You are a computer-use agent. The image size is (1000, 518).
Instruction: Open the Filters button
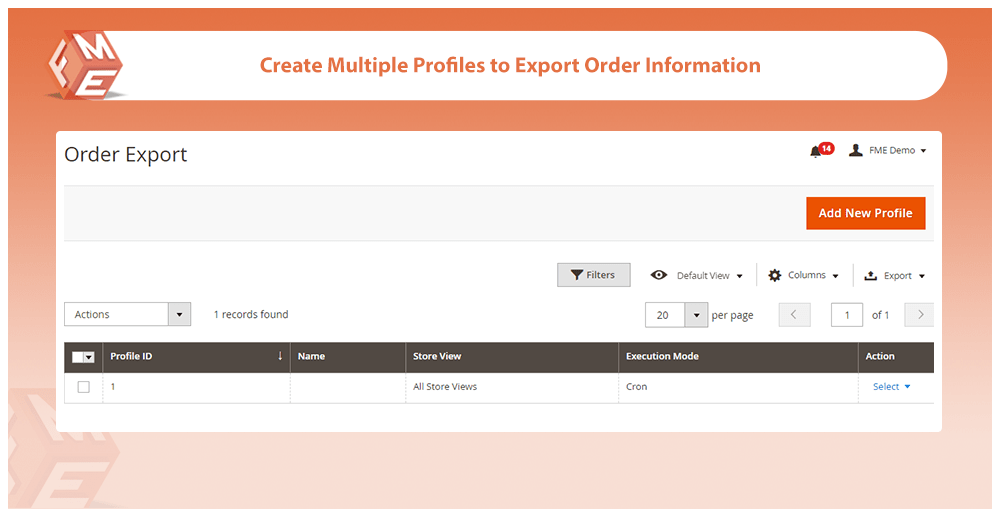pos(593,275)
